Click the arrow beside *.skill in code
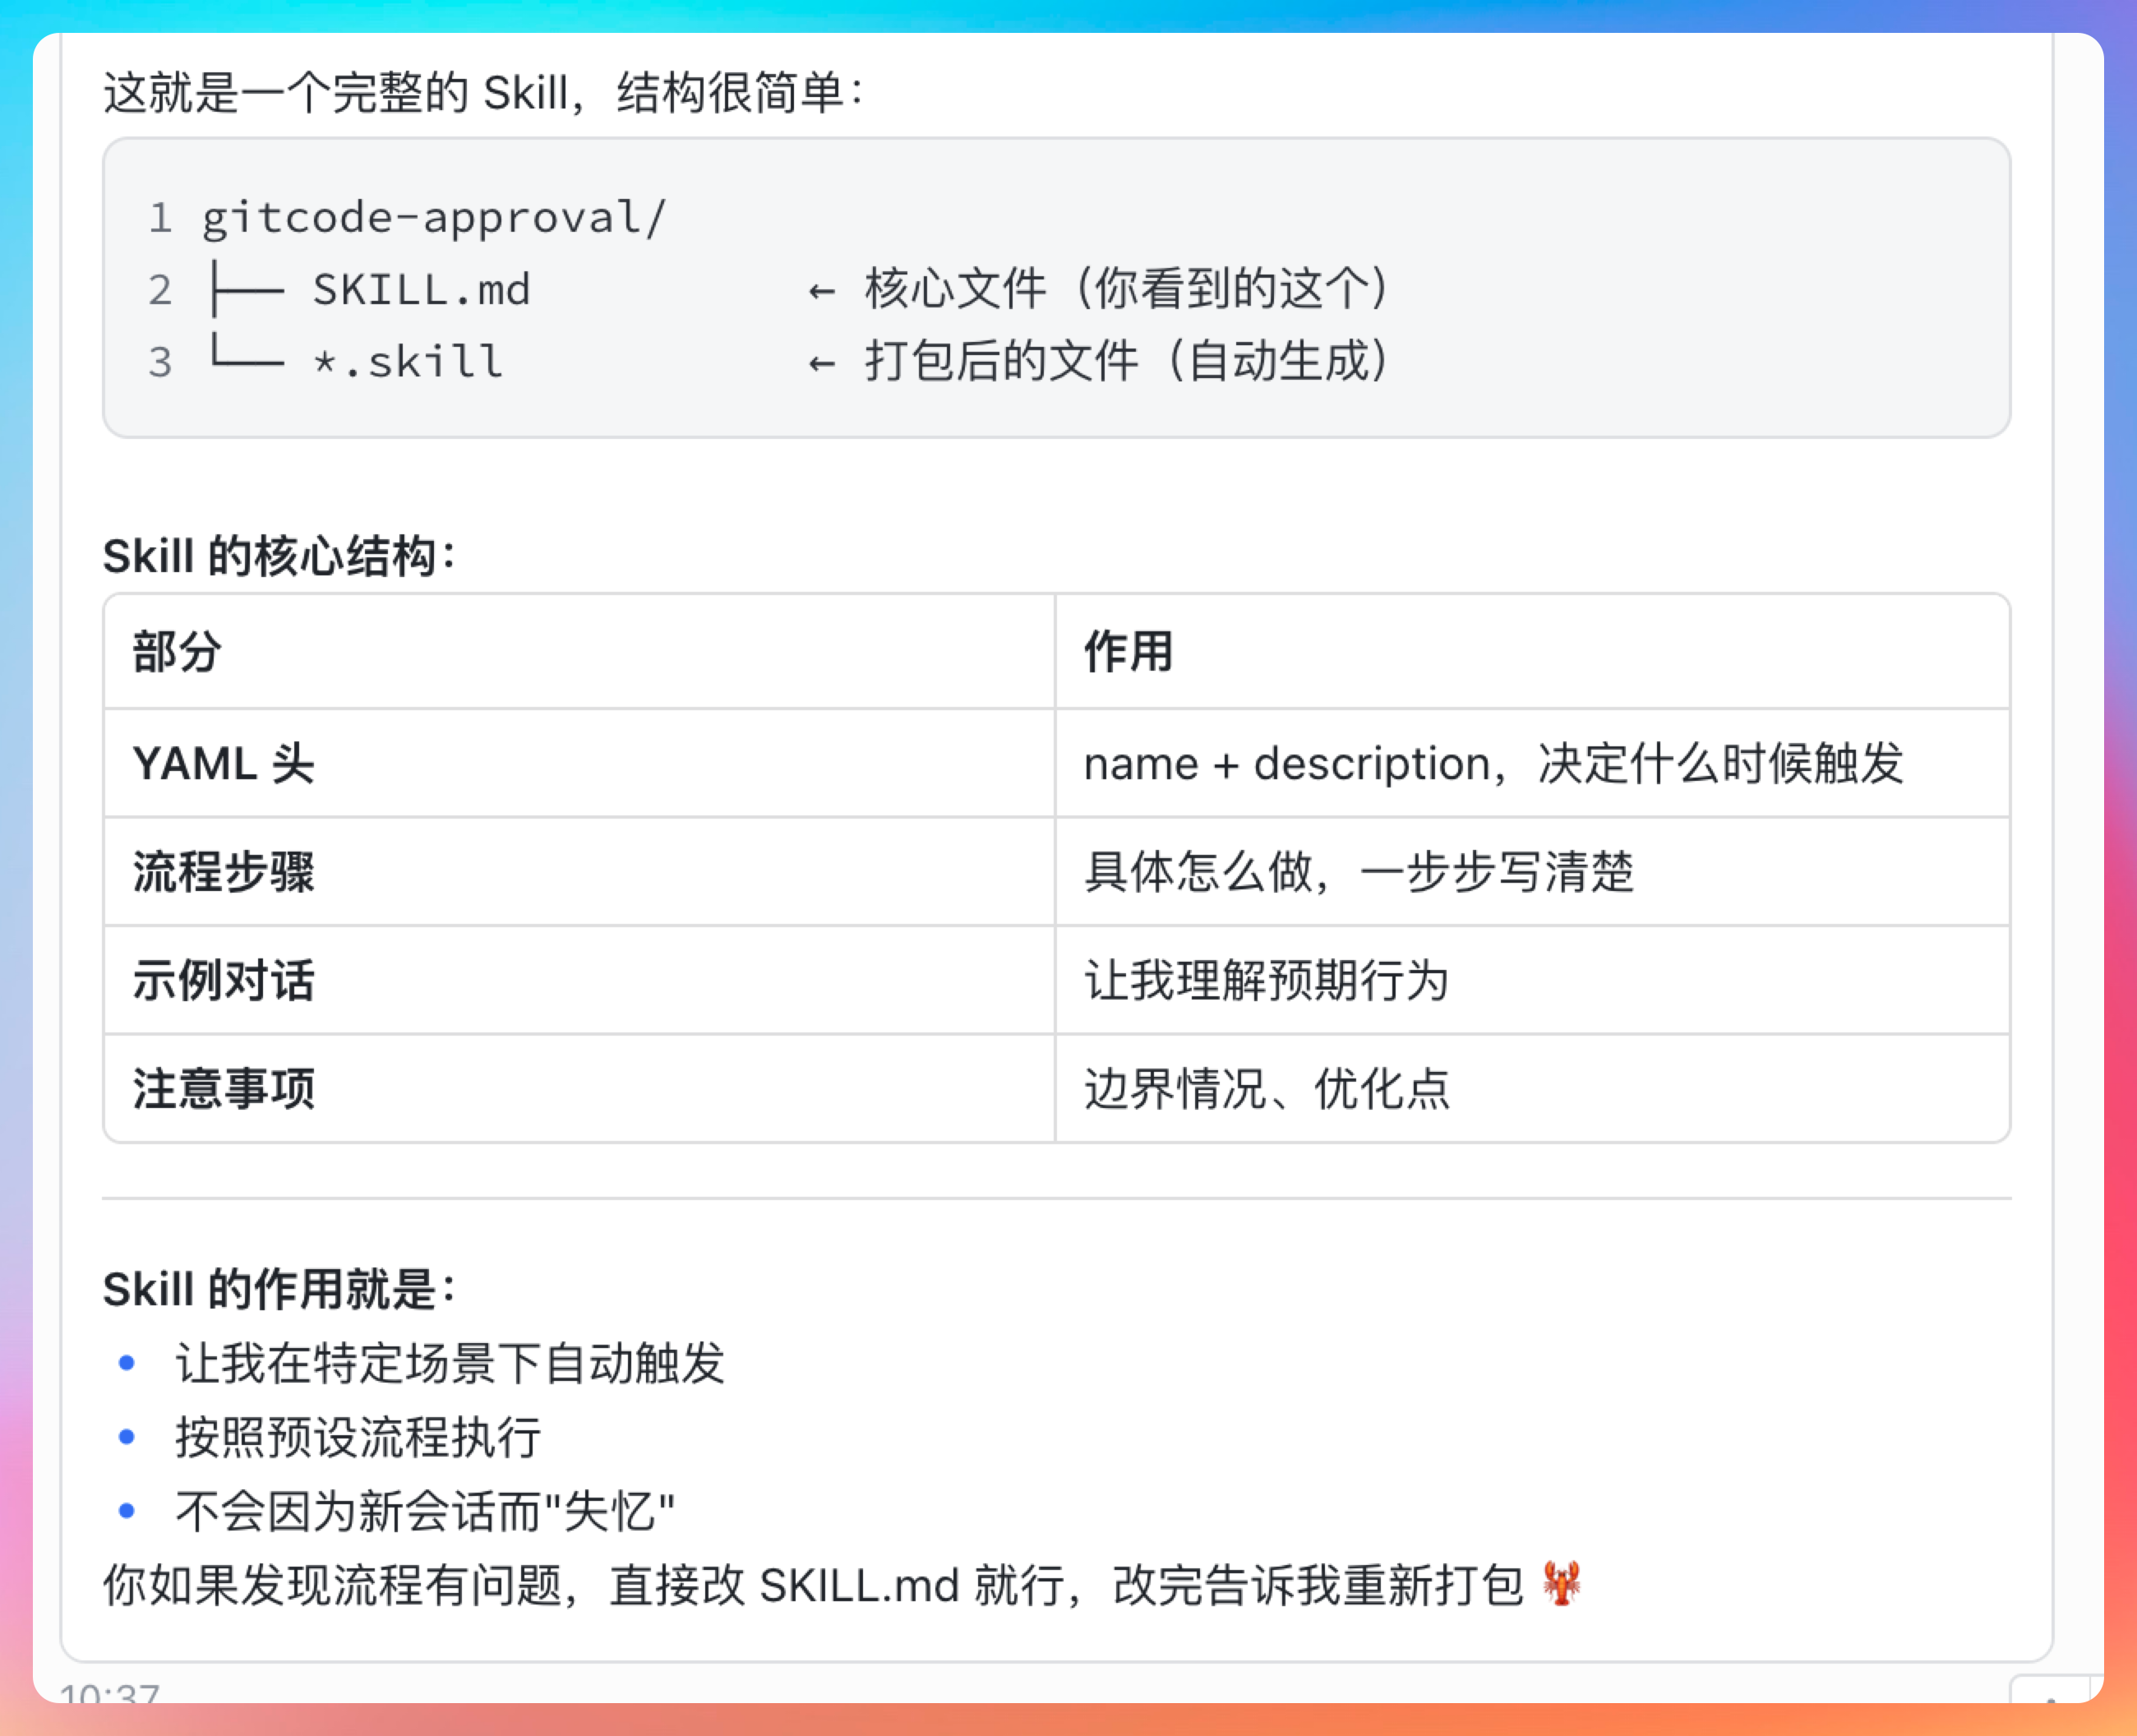The image size is (2137, 1736). click(x=822, y=363)
